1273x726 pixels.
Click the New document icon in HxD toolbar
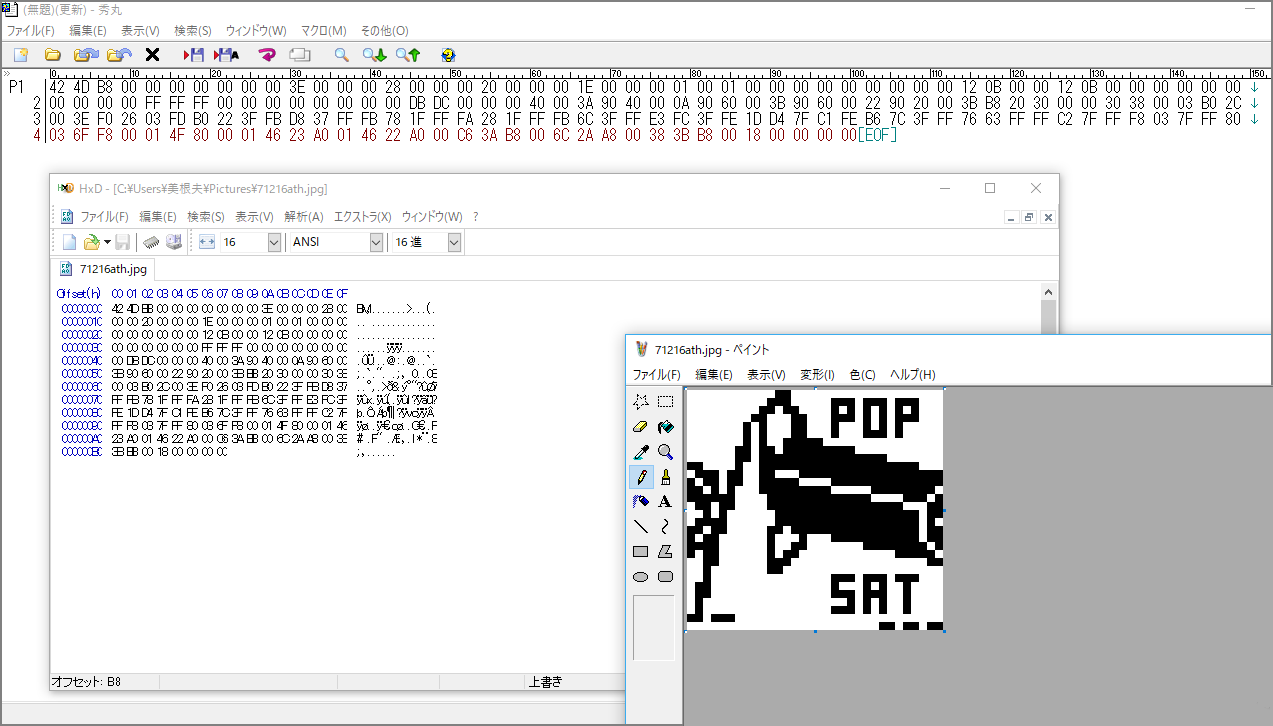(x=69, y=242)
